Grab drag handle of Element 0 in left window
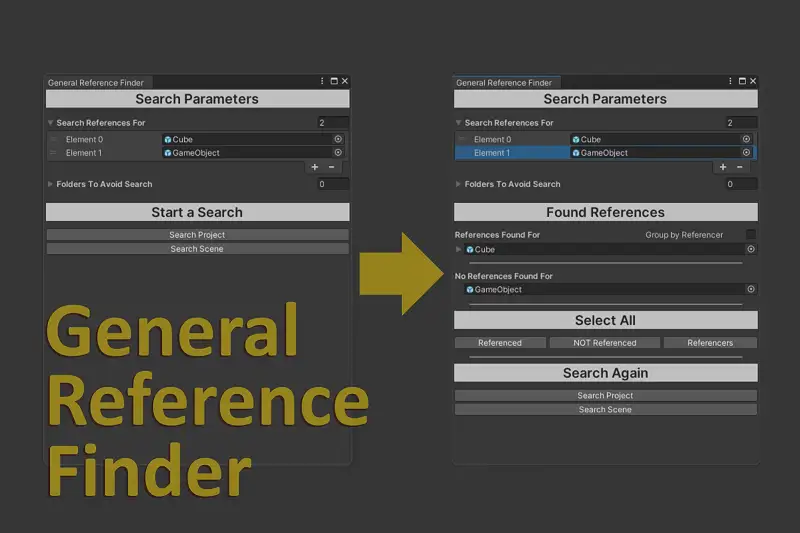Viewport: 800px width, 533px height. click(53, 139)
